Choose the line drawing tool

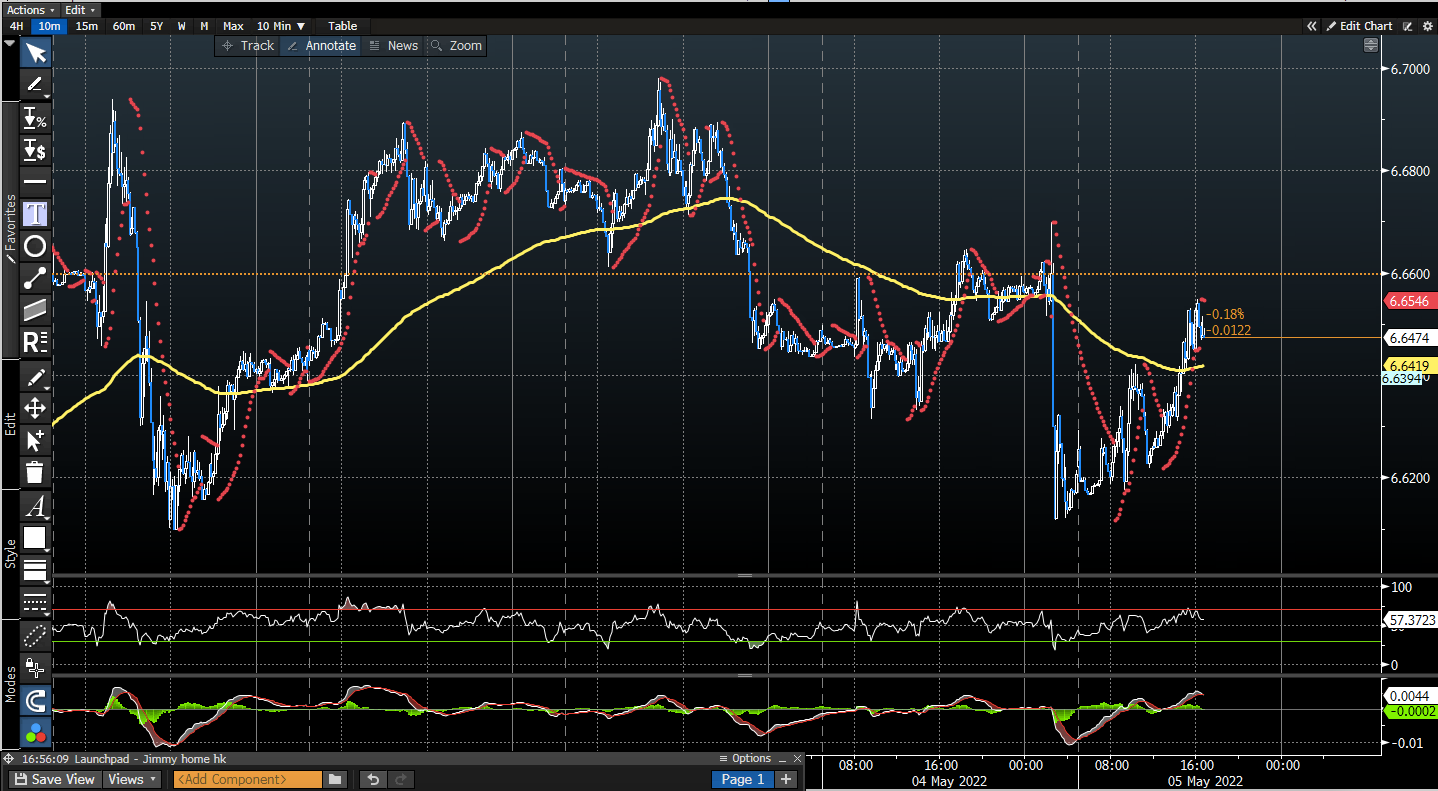point(35,85)
